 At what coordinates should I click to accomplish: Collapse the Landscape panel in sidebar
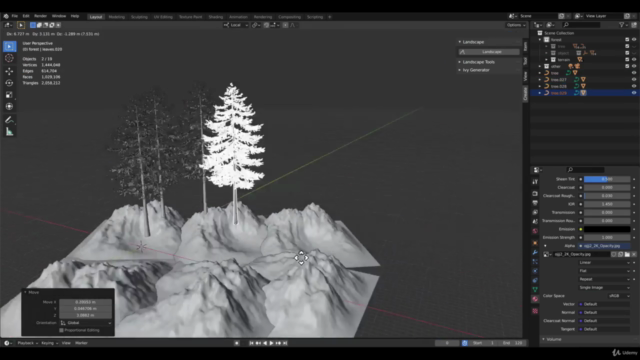pos(460,42)
